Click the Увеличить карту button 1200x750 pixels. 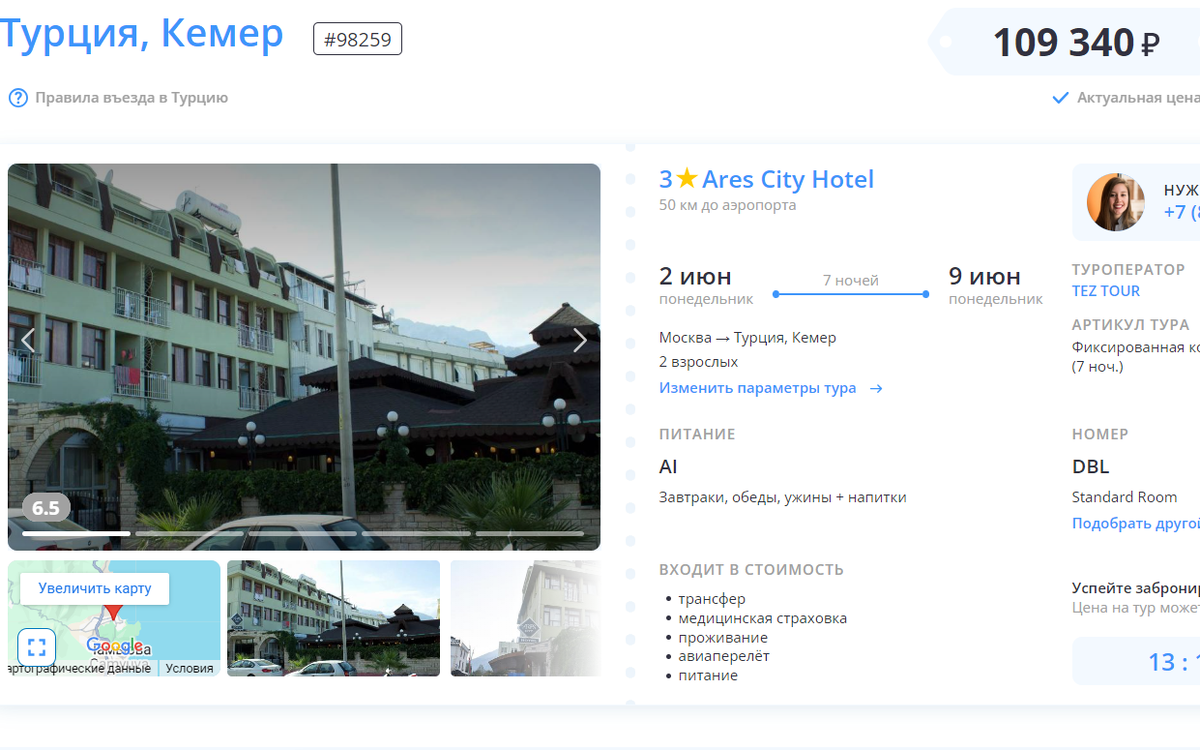tap(95, 588)
